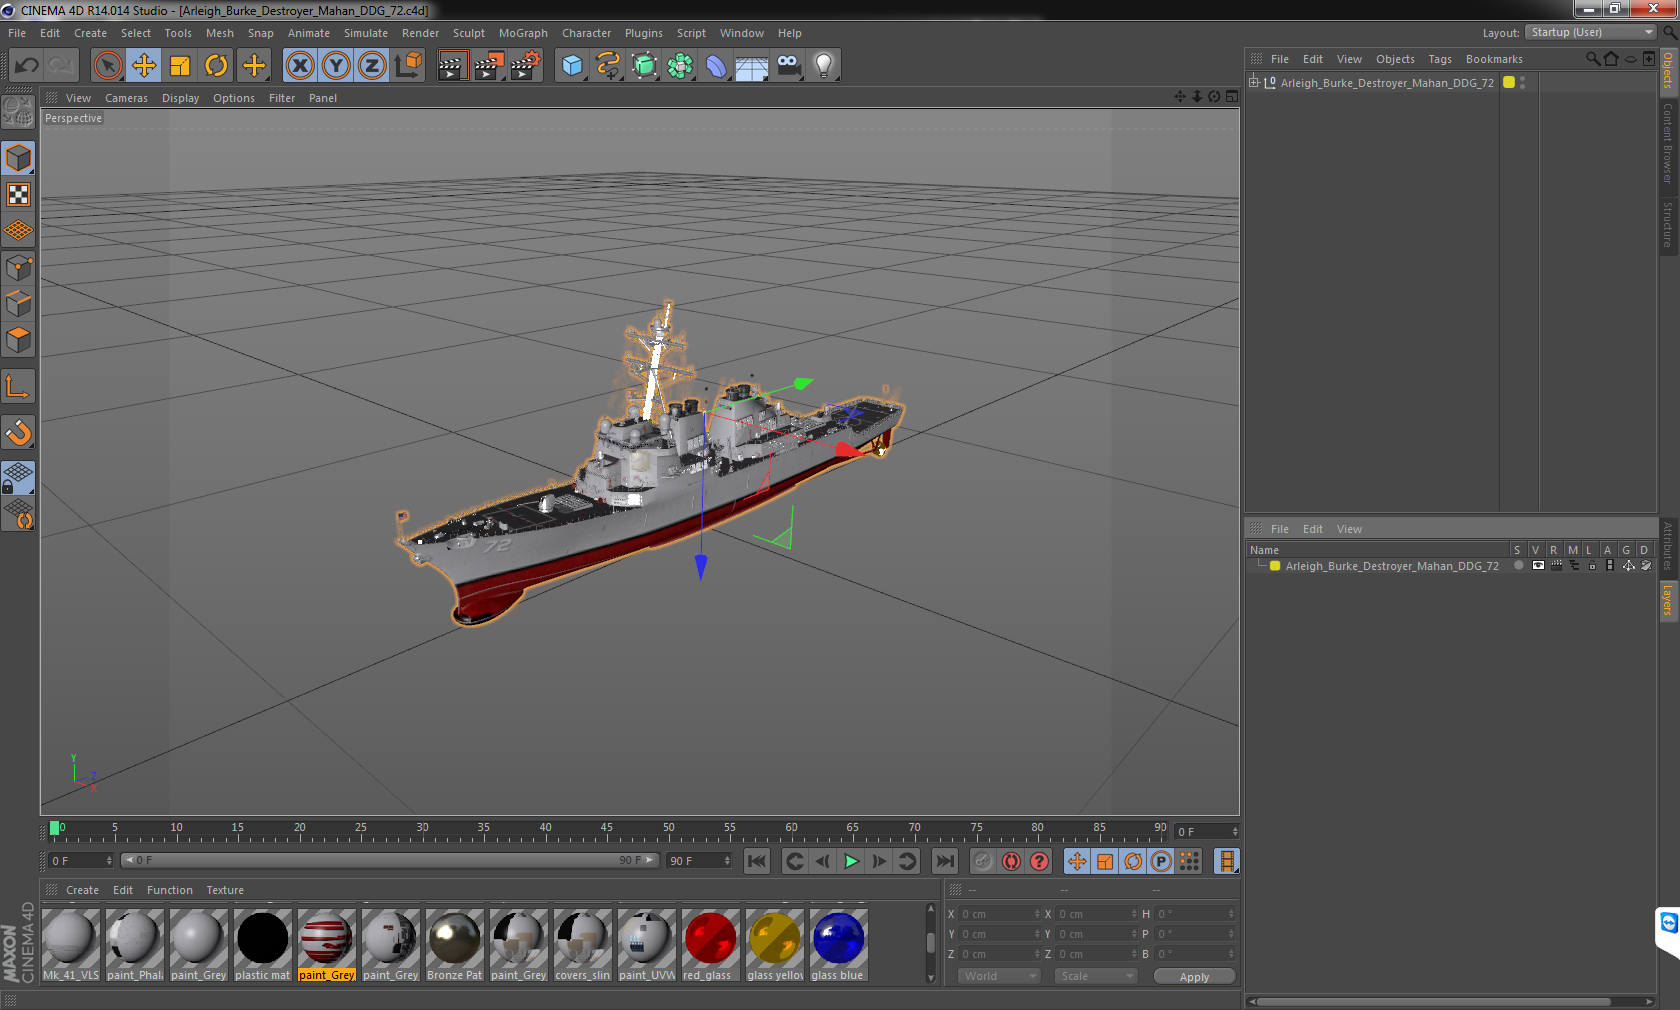Toggle Autokeying button
Viewport: 1680px width, 1010px height.
[1012, 861]
